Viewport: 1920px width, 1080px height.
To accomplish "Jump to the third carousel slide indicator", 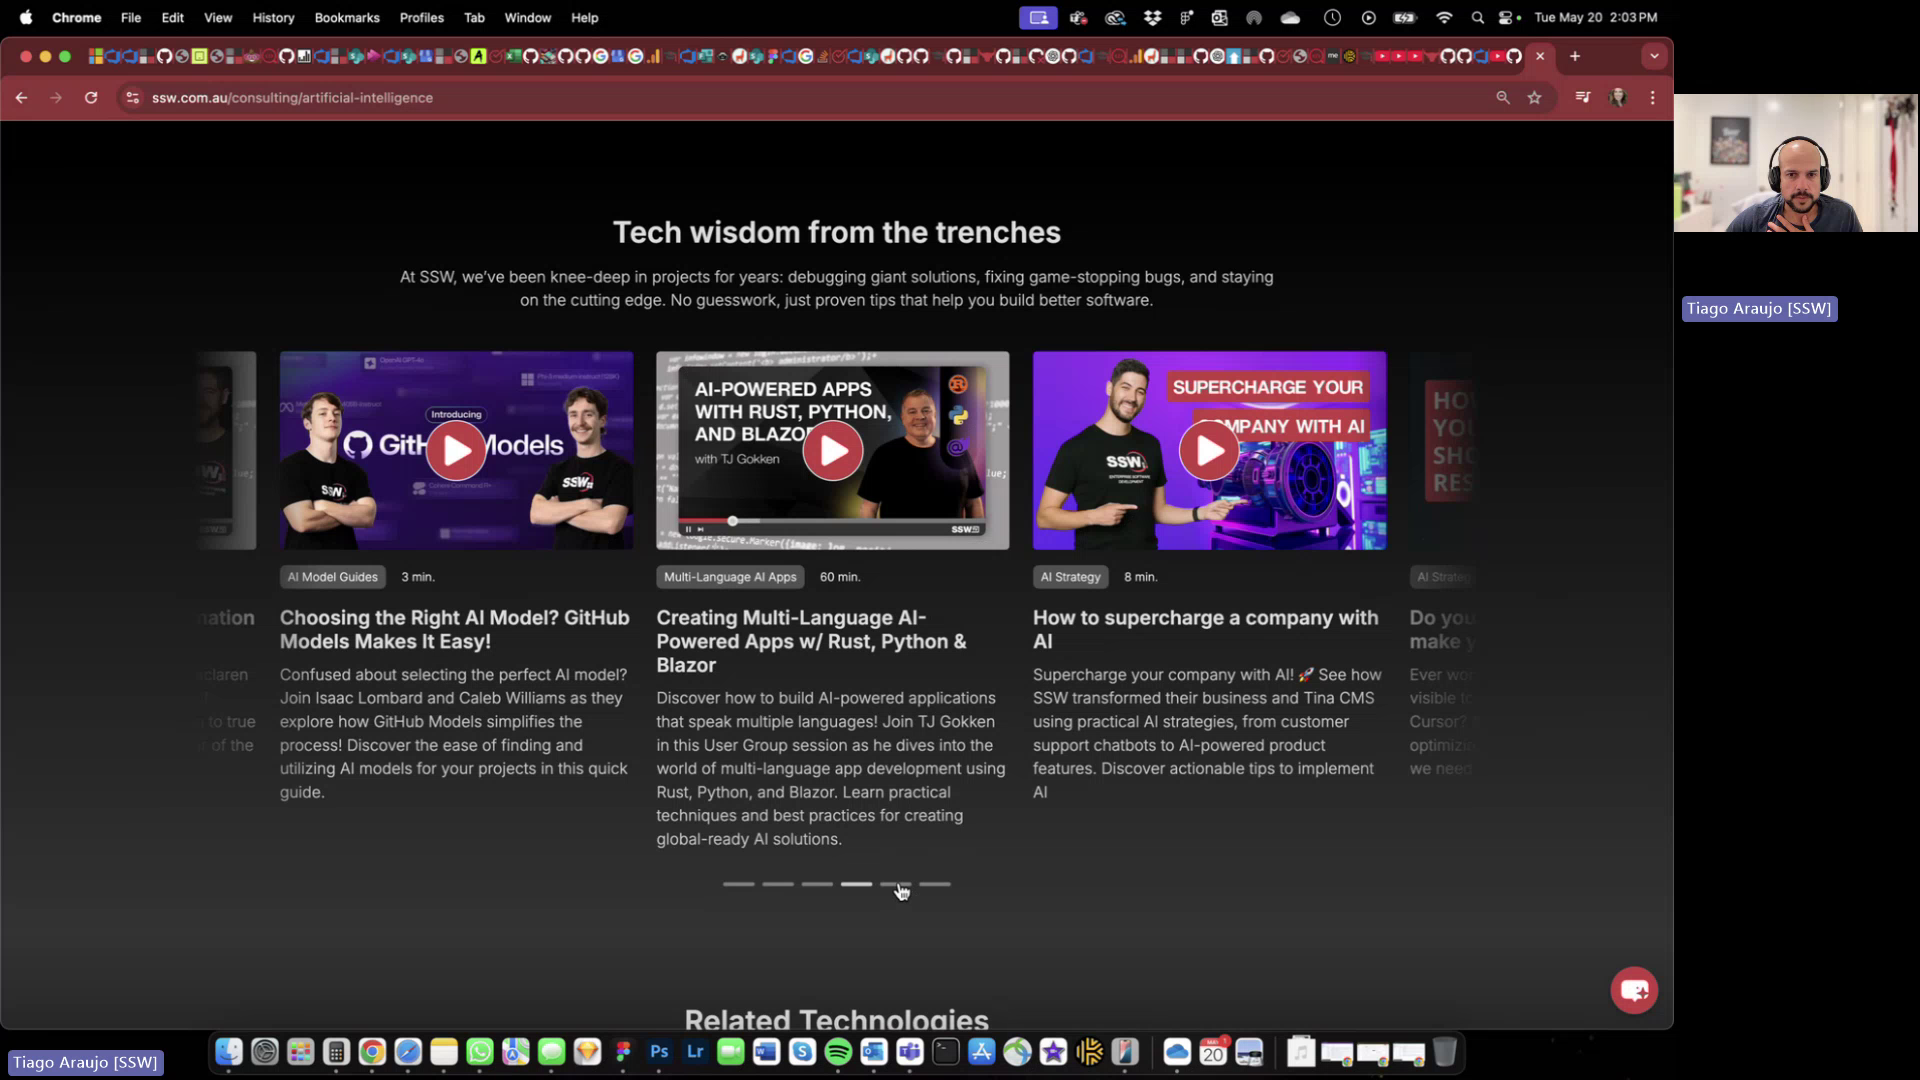I will [x=817, y=884].
